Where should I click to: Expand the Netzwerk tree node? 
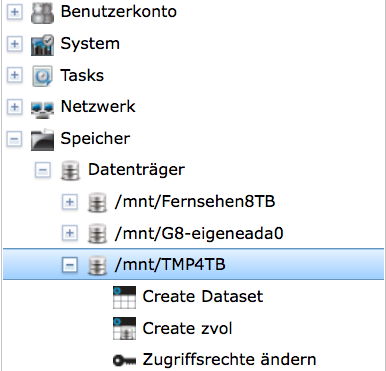[x=14, y=107]
